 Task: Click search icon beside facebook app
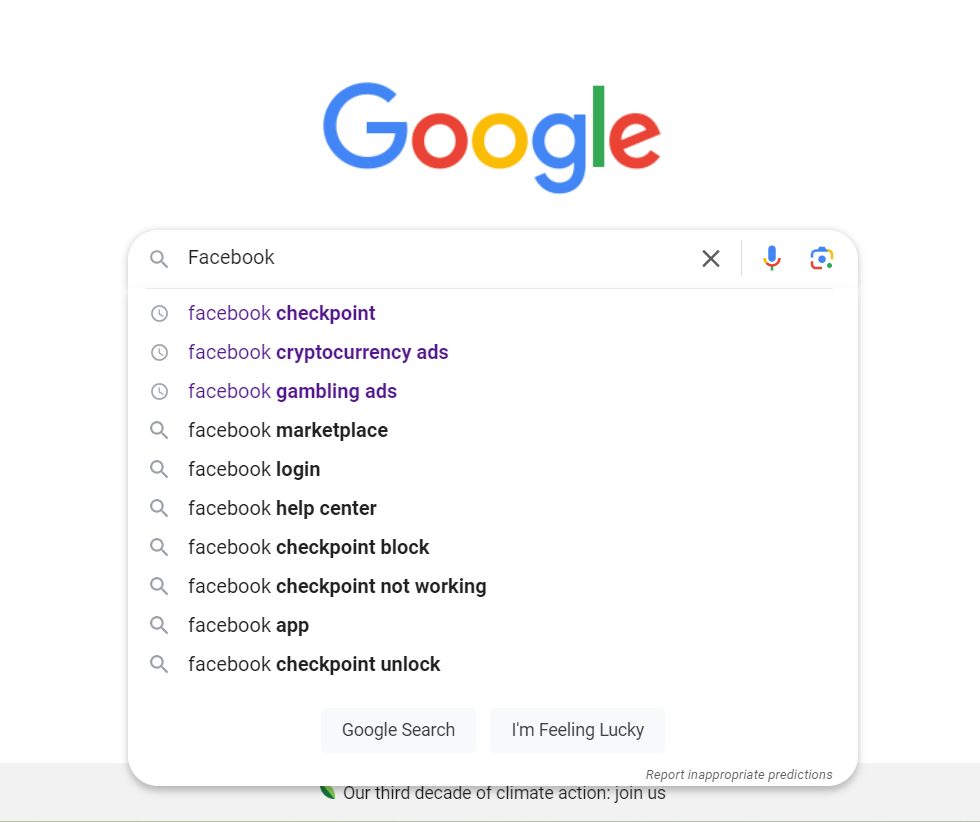(159, 625)
